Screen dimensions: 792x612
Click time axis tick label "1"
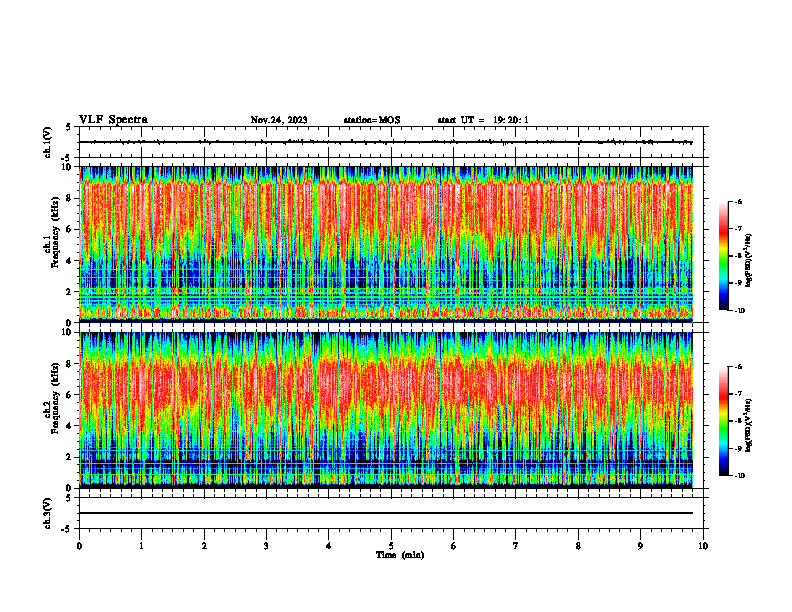pyautogui.click(x=141, y=546)
